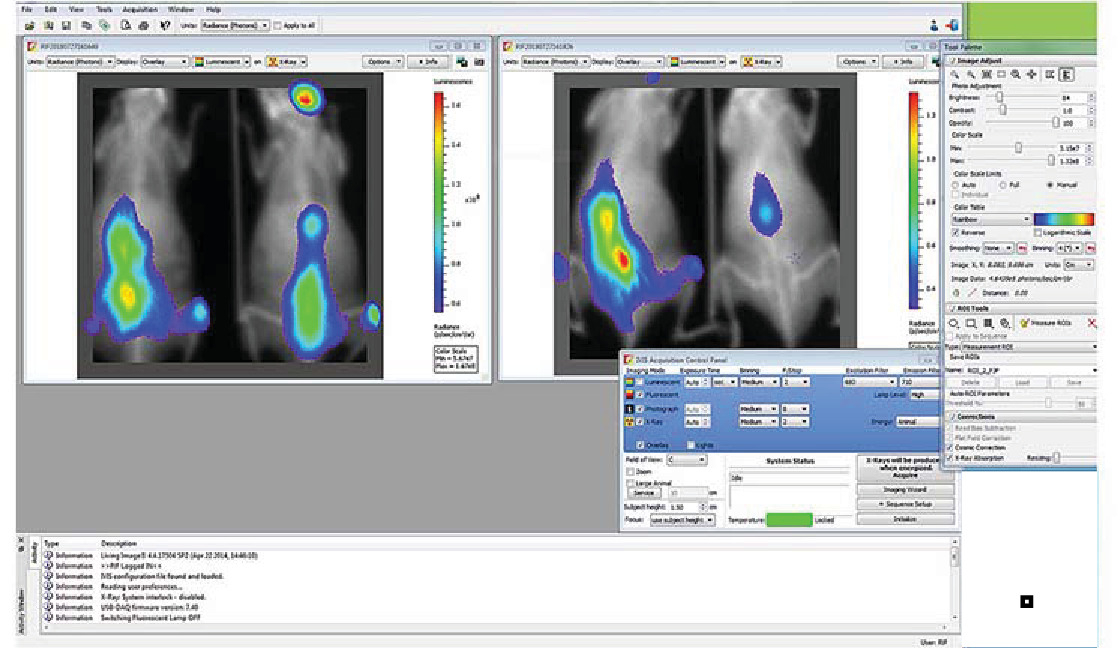Click the save disk icon in toolbar

click(66, 25)
